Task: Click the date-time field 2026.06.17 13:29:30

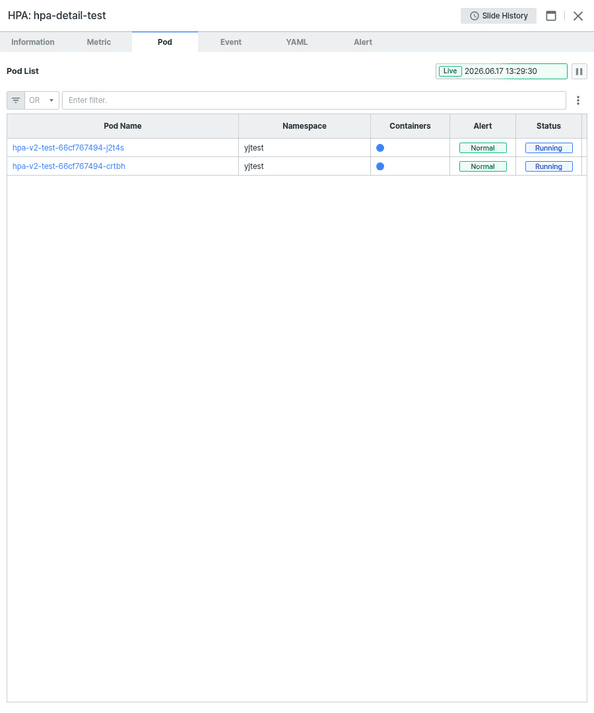Action: click(500, 71)
